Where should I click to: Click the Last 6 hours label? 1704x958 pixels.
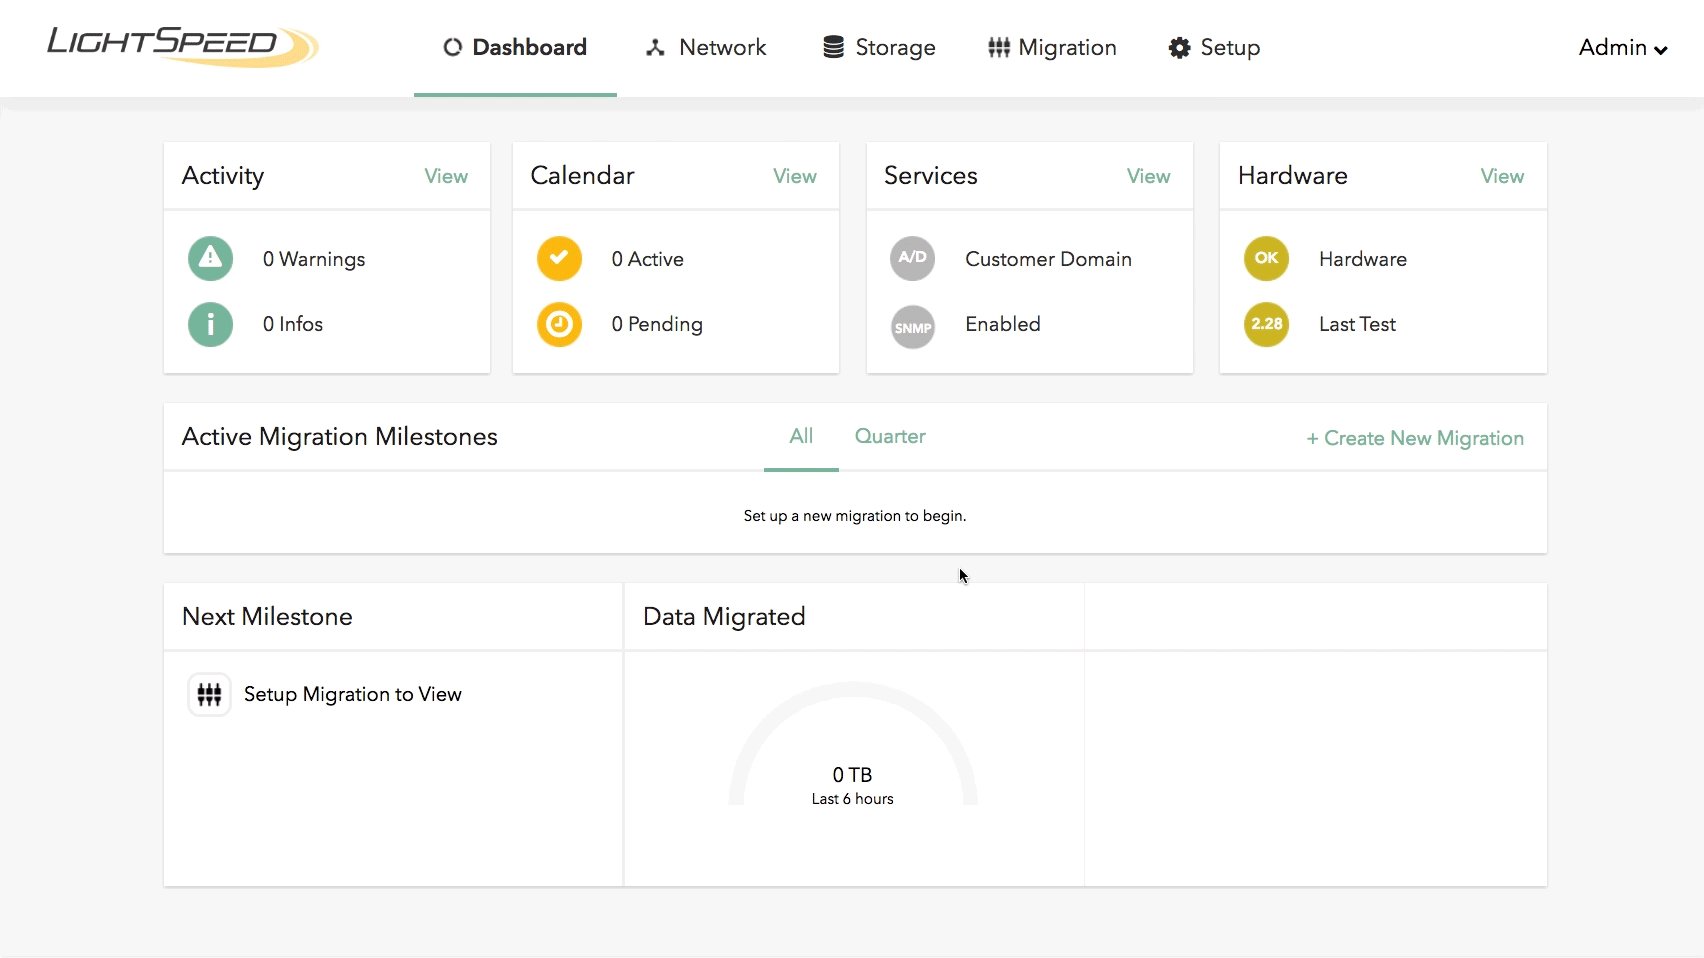[853, 799]
